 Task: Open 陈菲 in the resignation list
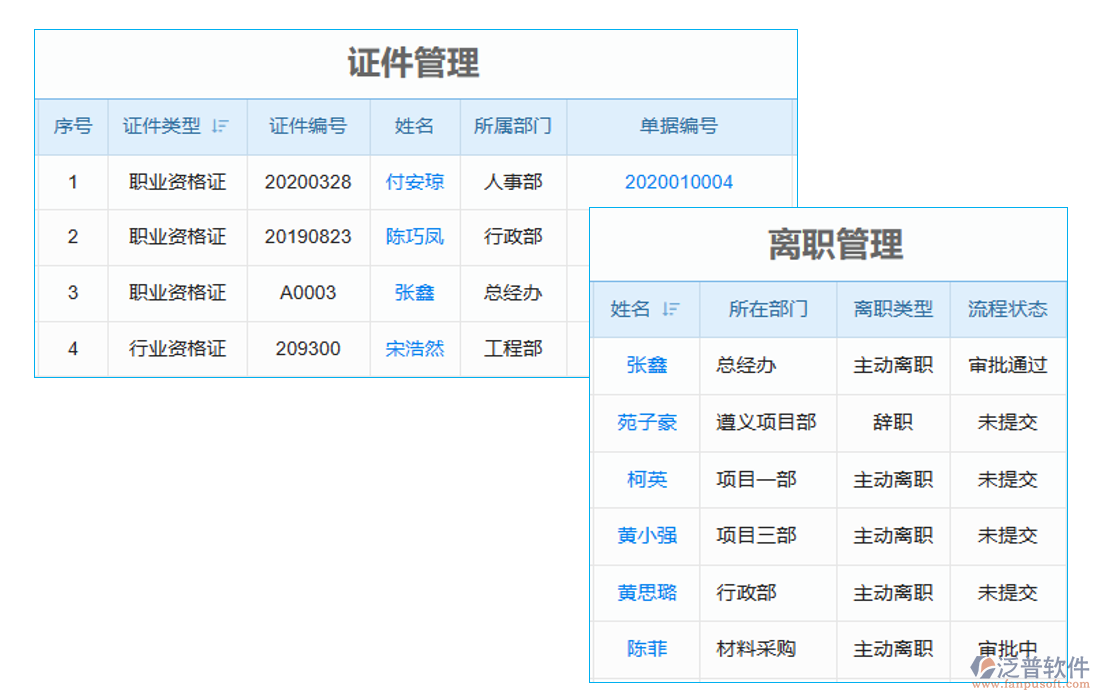(646, 649)
